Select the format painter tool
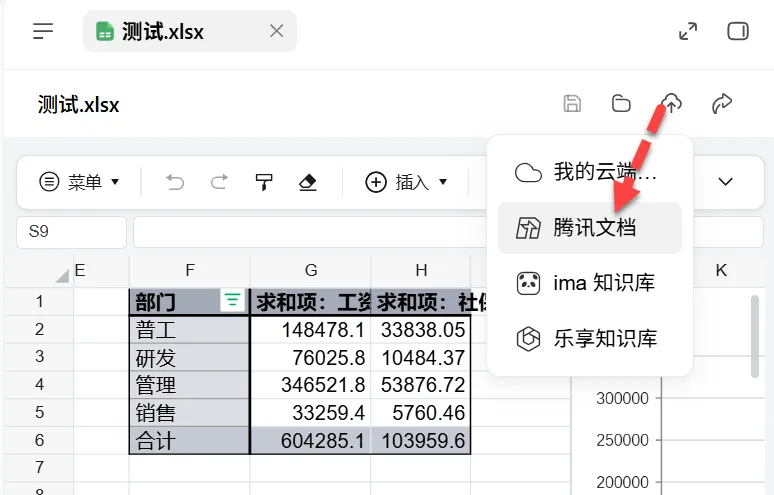The height and width of the screenshot is (495, 774). [264, 182]
